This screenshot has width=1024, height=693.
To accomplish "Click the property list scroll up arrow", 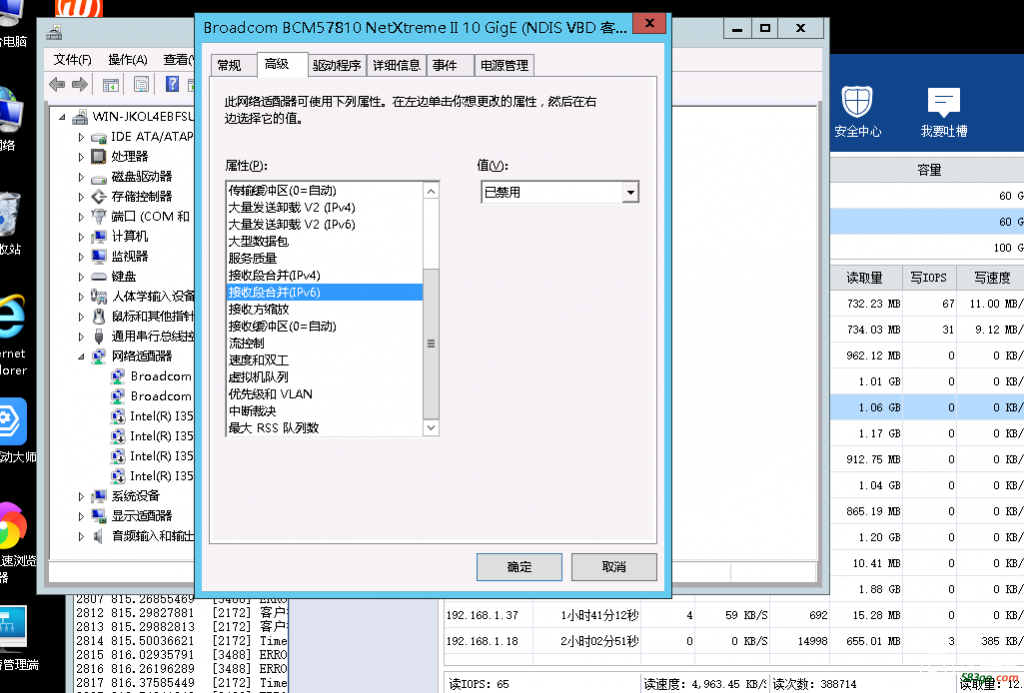I will 430,191.
